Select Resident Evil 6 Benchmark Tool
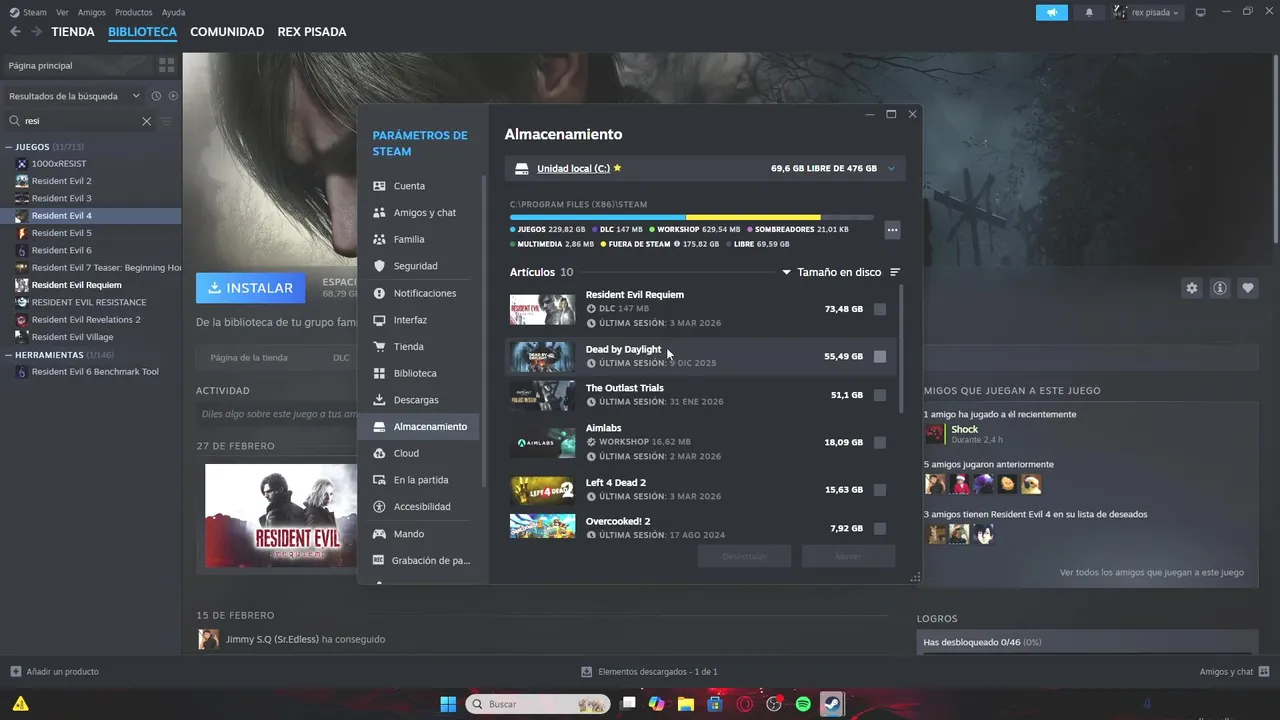The width and height of the screenshot is (1280, 720). tap(95, 372)
